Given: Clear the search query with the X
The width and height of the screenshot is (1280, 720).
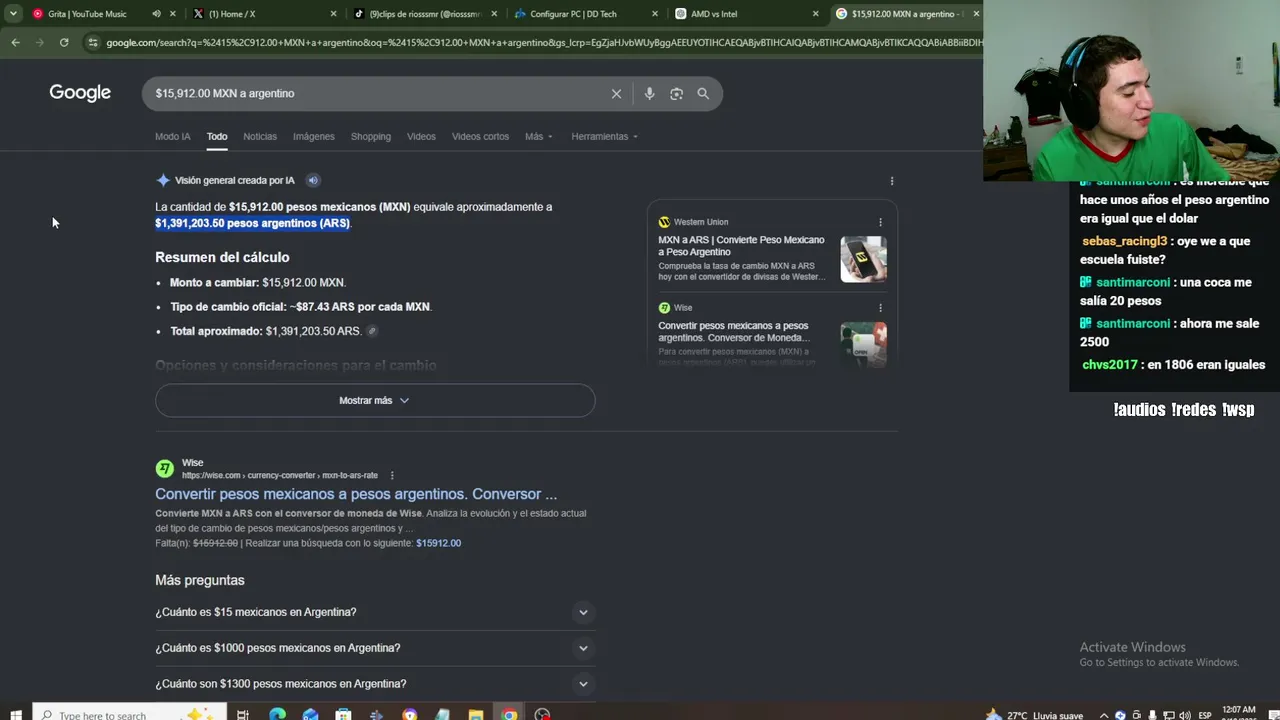Looking at the screenshot, I should pyautogui.click(x=616, y=94).
